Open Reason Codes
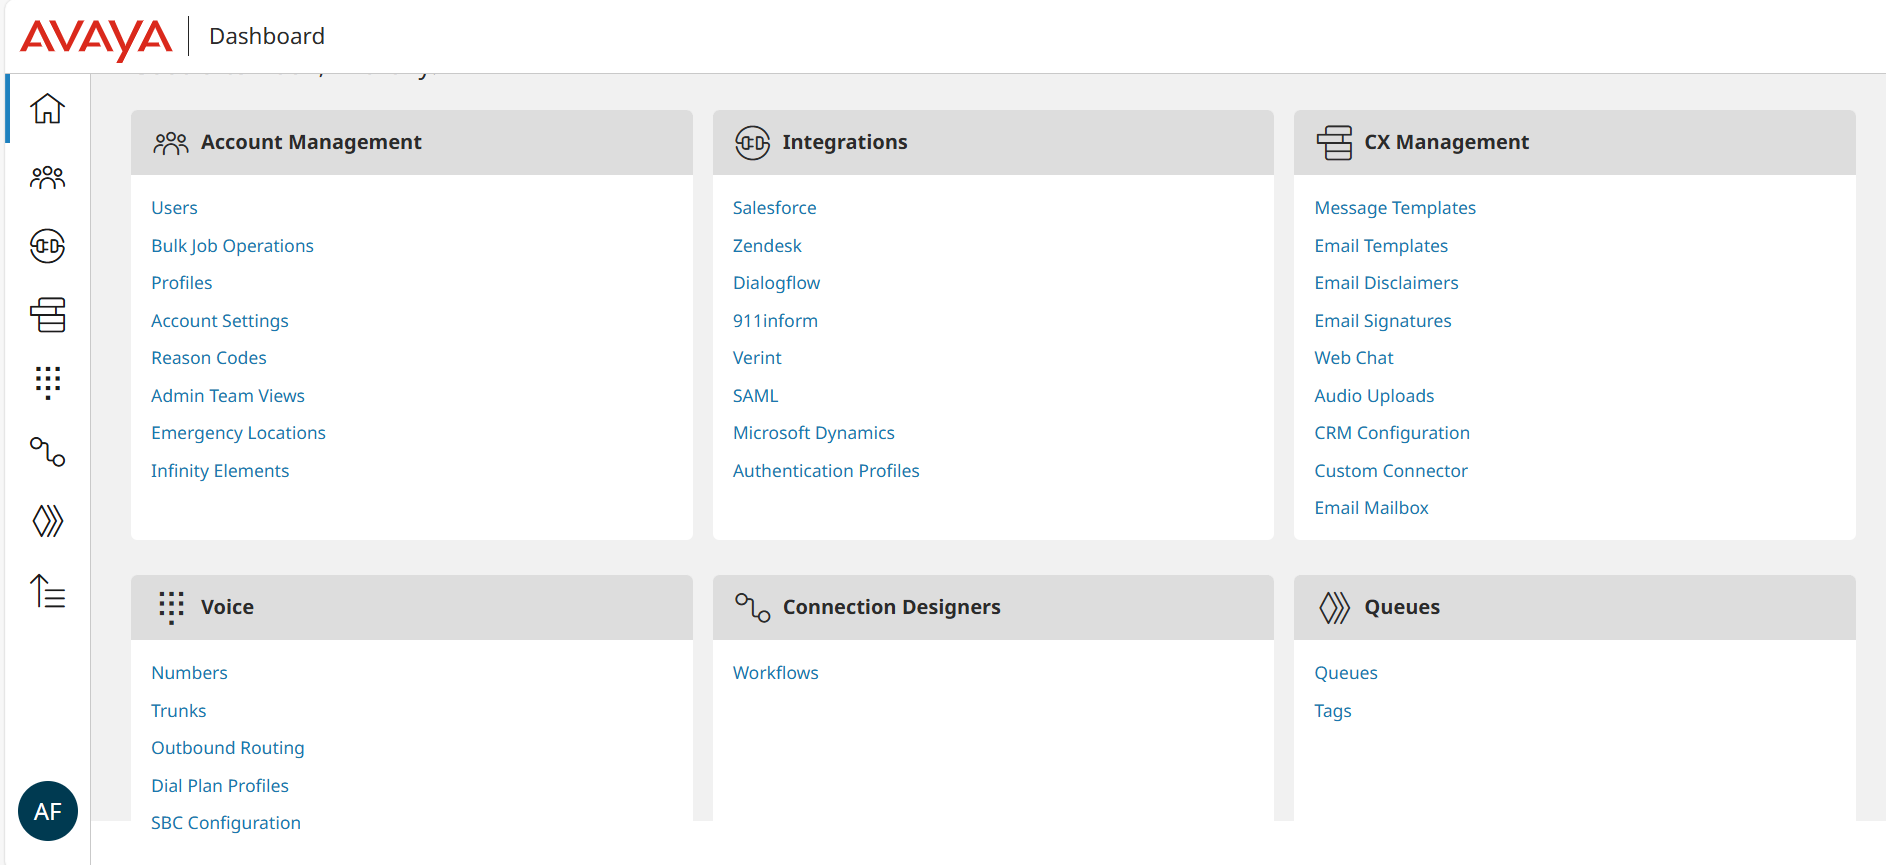Image resolution: width=1886 pixels, height=865 pixels. click(209, 358)
